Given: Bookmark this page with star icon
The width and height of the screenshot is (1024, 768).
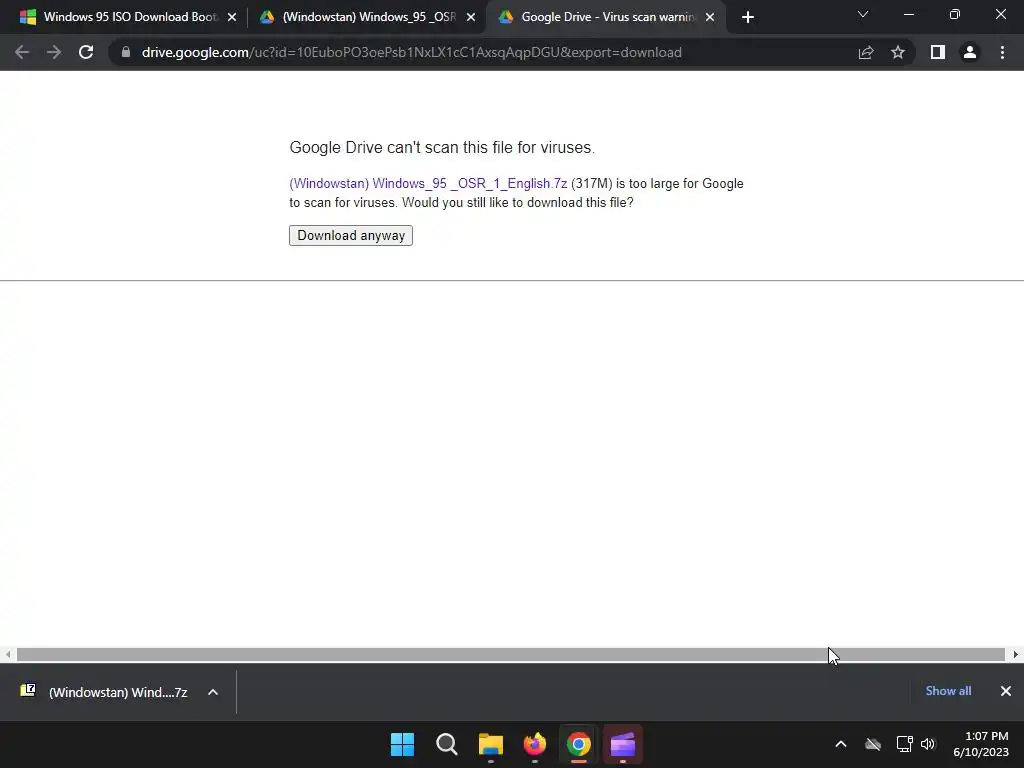Looking at the screenshot, I should [898, 52].
